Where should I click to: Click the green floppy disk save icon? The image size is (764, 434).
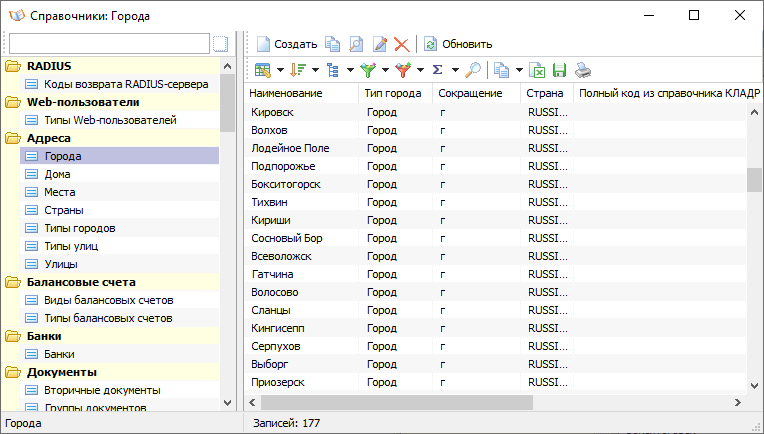pos(559,71)
